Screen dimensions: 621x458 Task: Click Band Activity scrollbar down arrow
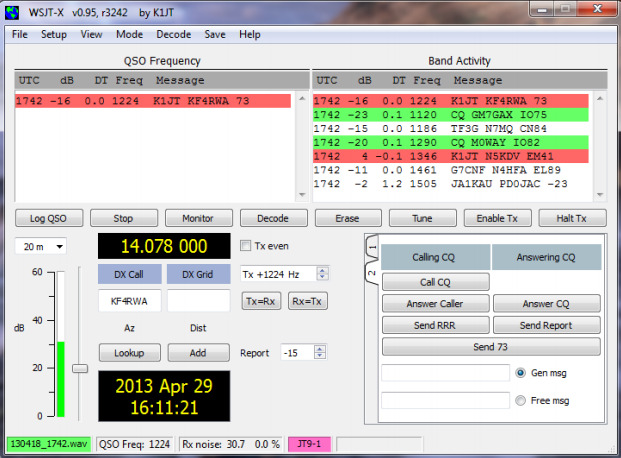(600, 195)
